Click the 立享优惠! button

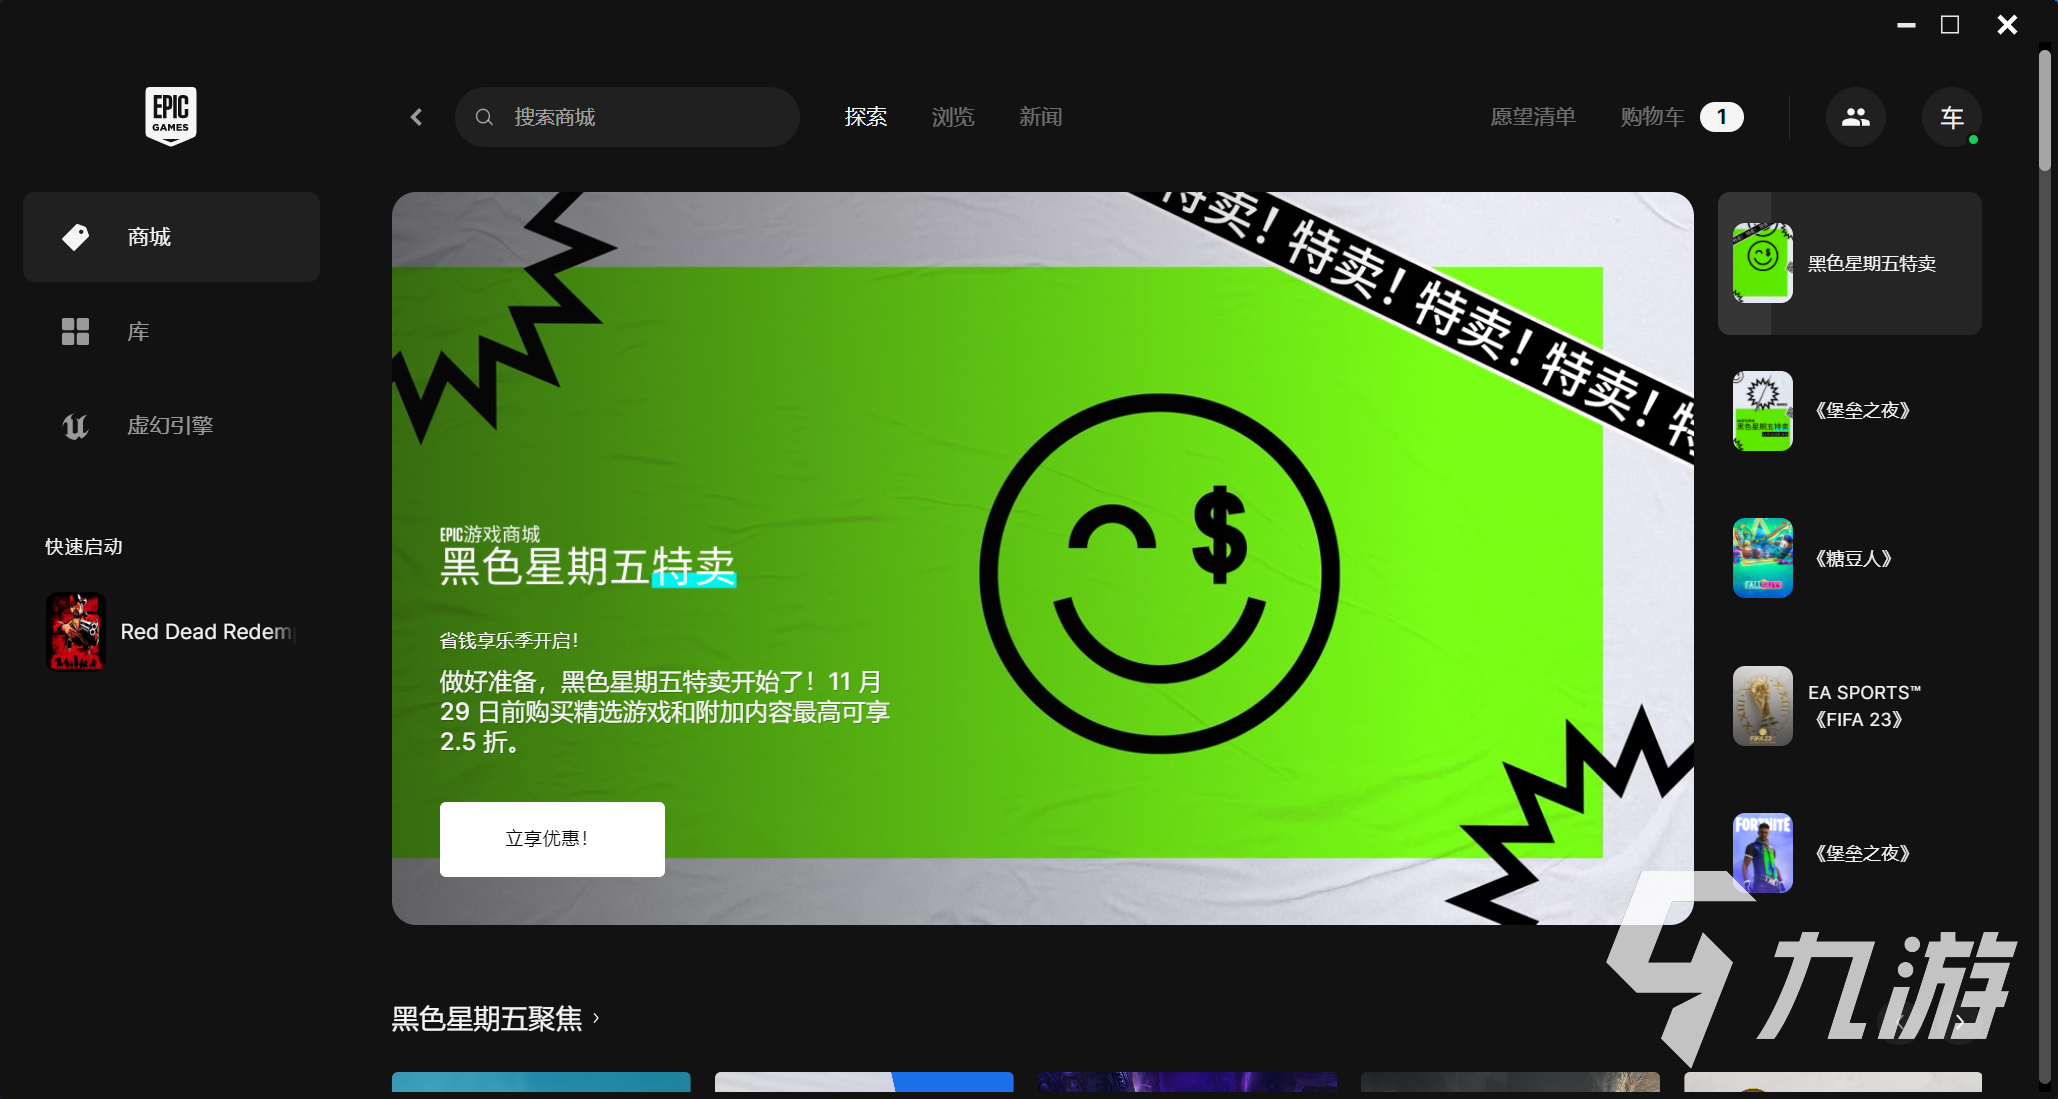(x=552, y=839)
